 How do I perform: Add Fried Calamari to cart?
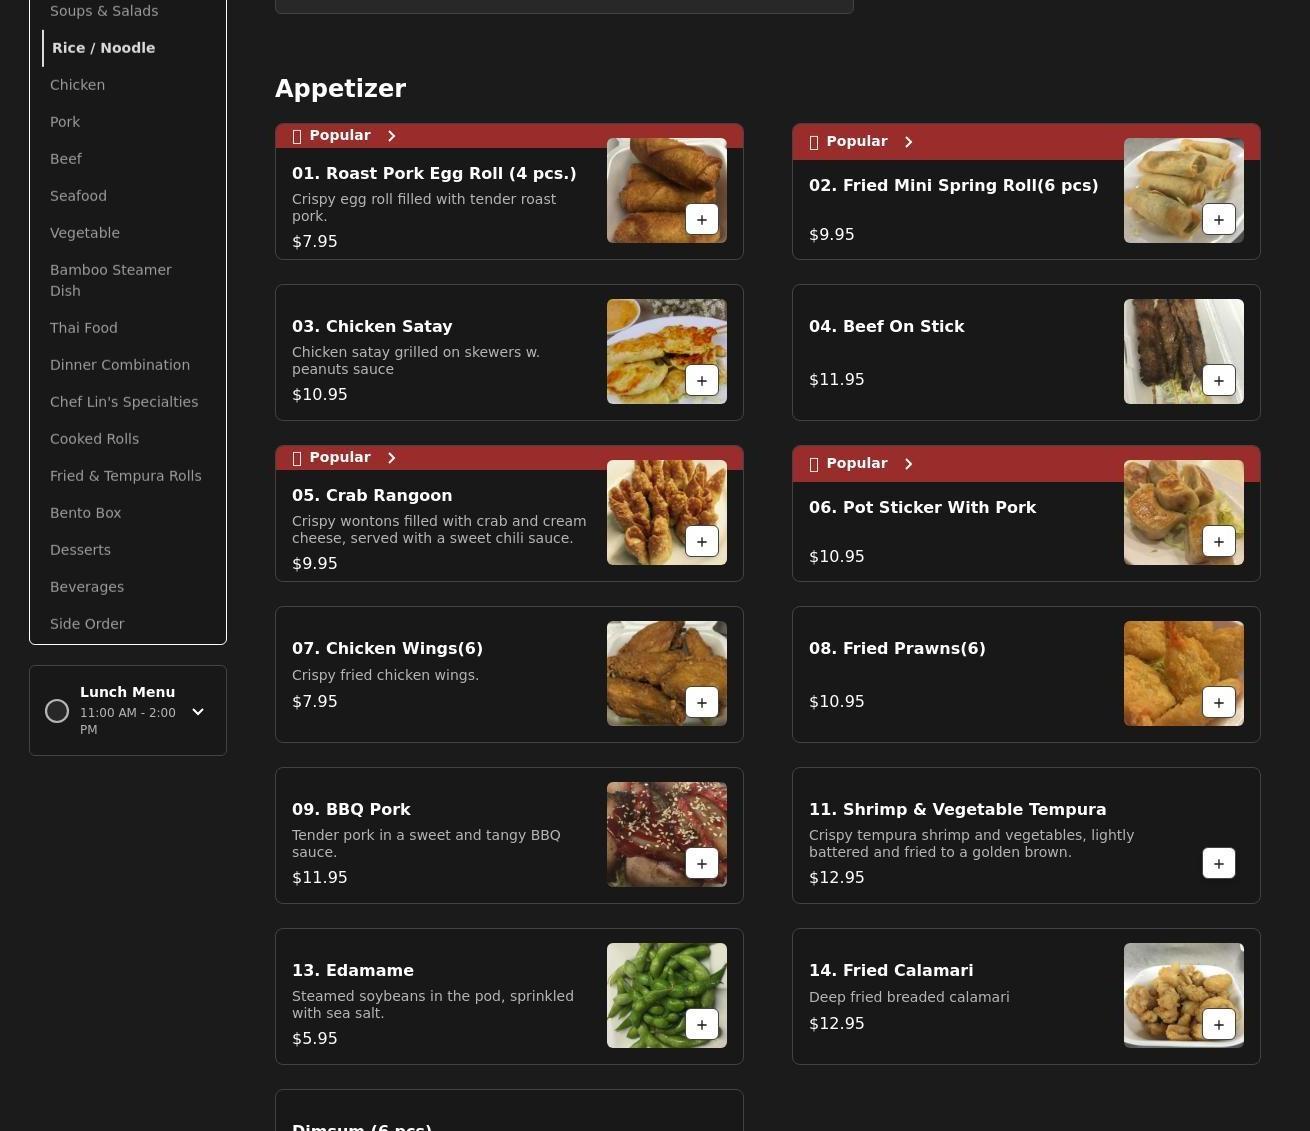pyautogui.click(x=1218, y=1025)
